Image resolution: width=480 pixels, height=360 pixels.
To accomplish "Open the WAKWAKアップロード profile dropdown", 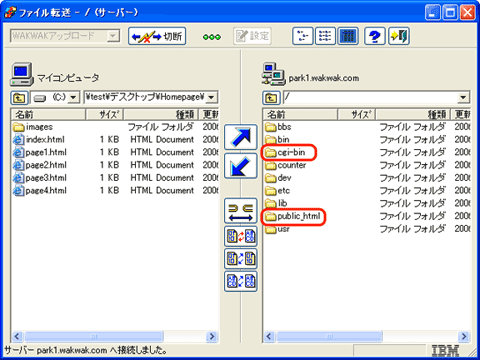I will click(x=113, y=36).
